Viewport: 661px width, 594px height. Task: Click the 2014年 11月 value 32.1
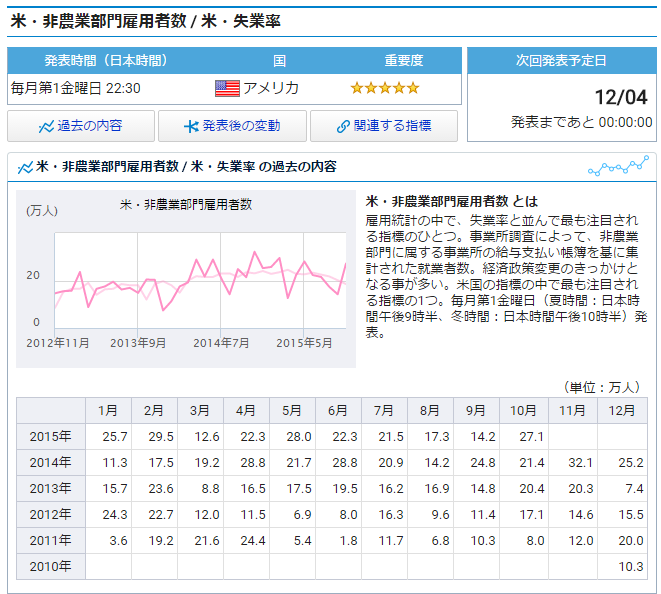coord(571,463)
